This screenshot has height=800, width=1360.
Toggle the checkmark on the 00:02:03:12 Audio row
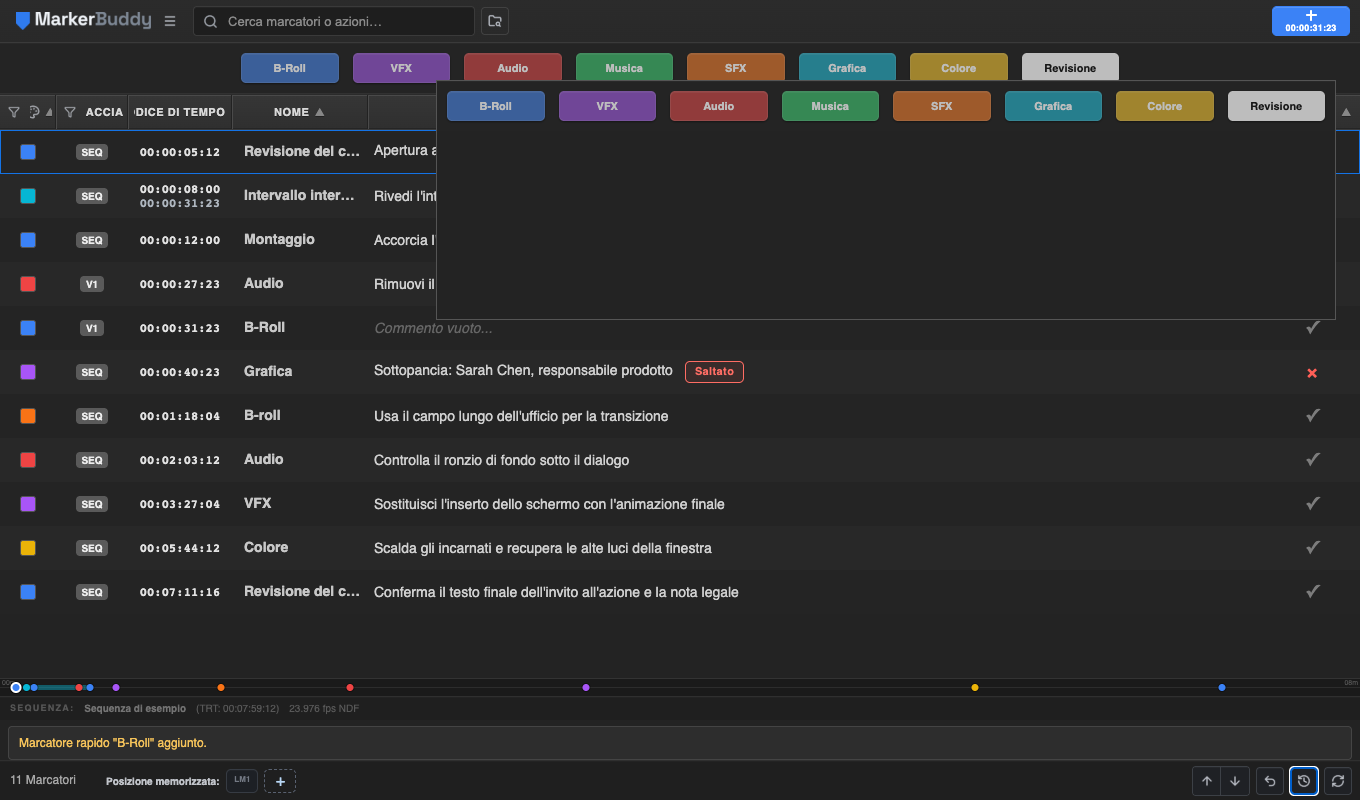(1313, 459)
